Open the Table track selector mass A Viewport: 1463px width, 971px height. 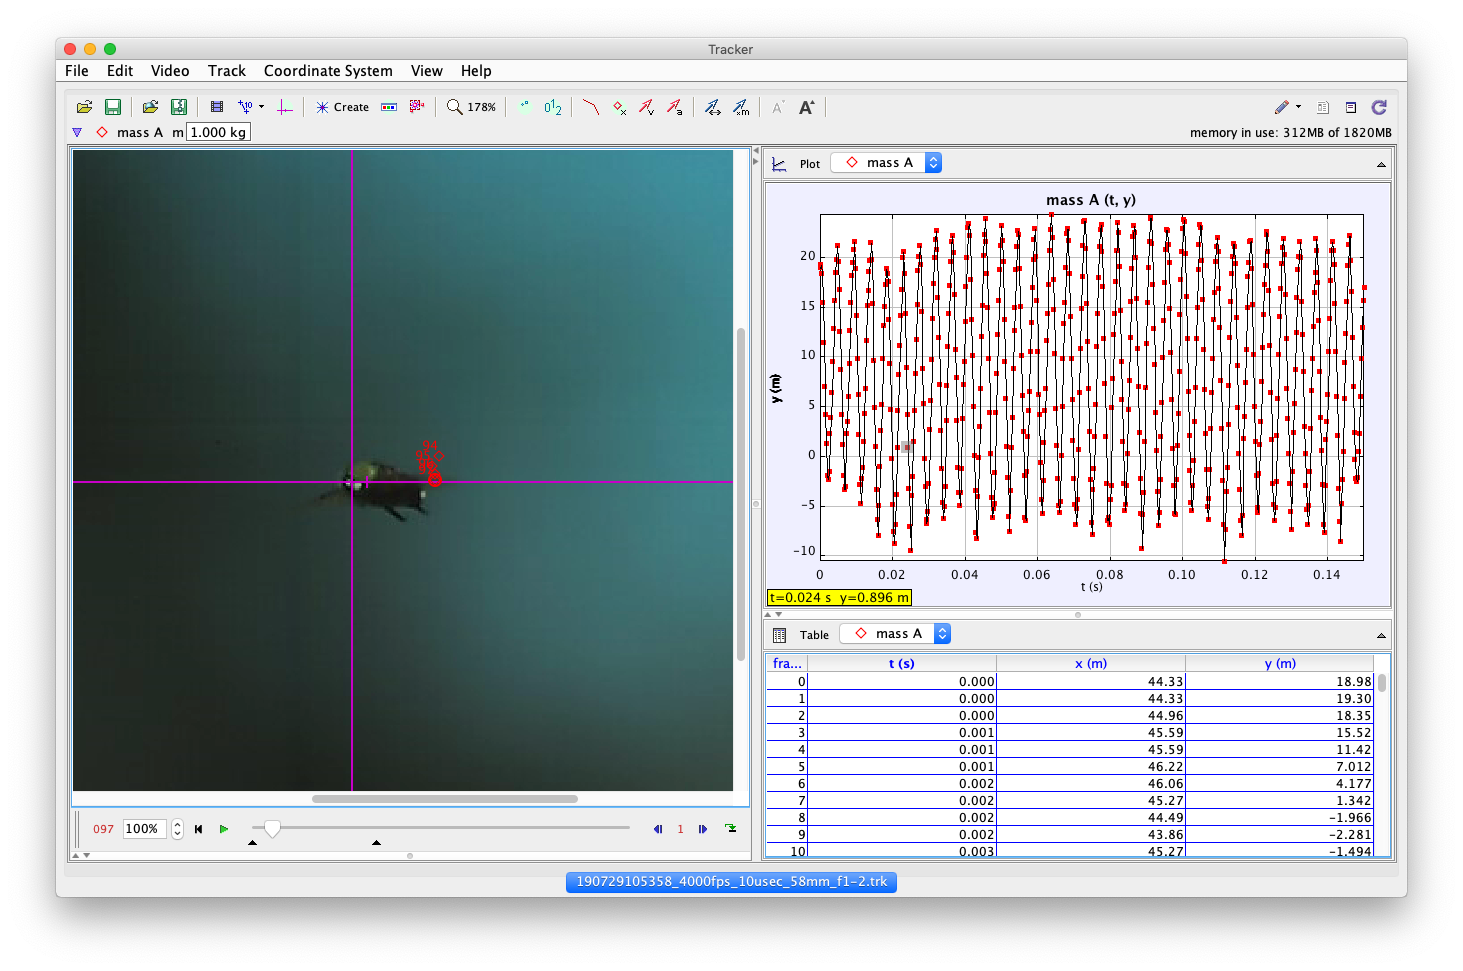[895, 634]
